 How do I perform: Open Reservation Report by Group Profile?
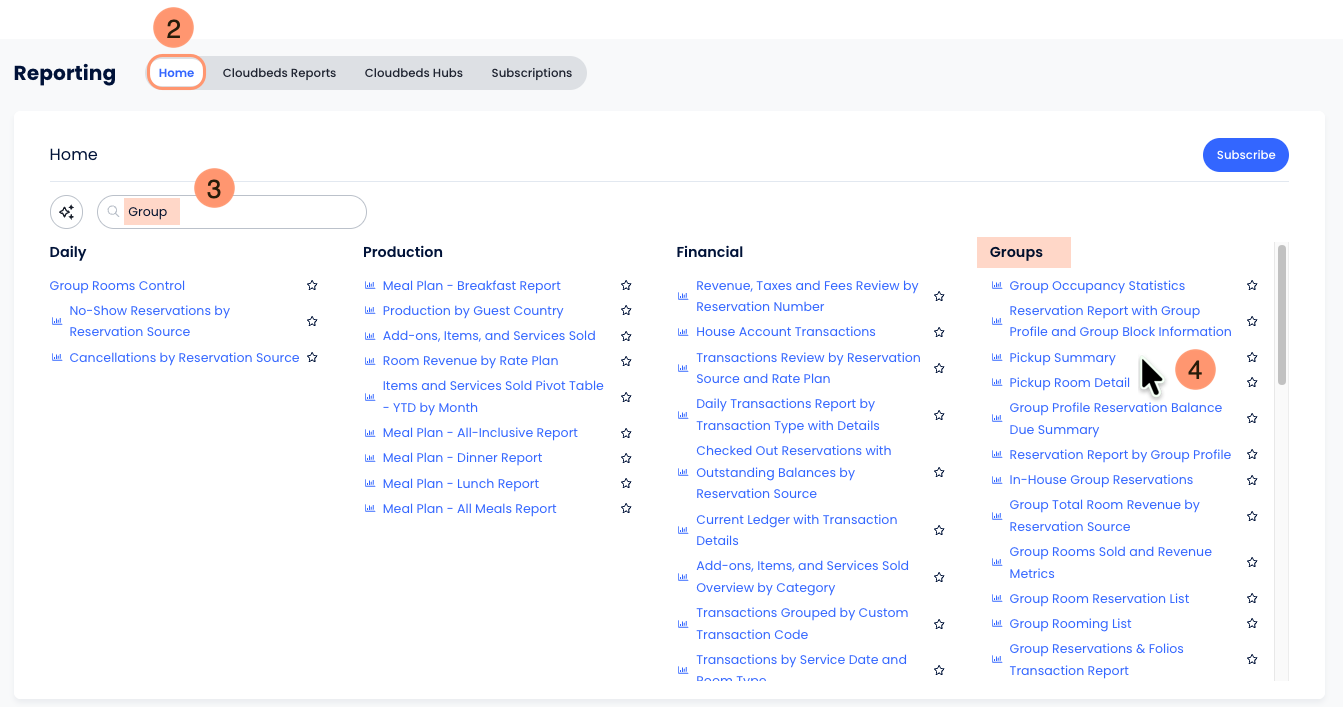click(1120, 455)
